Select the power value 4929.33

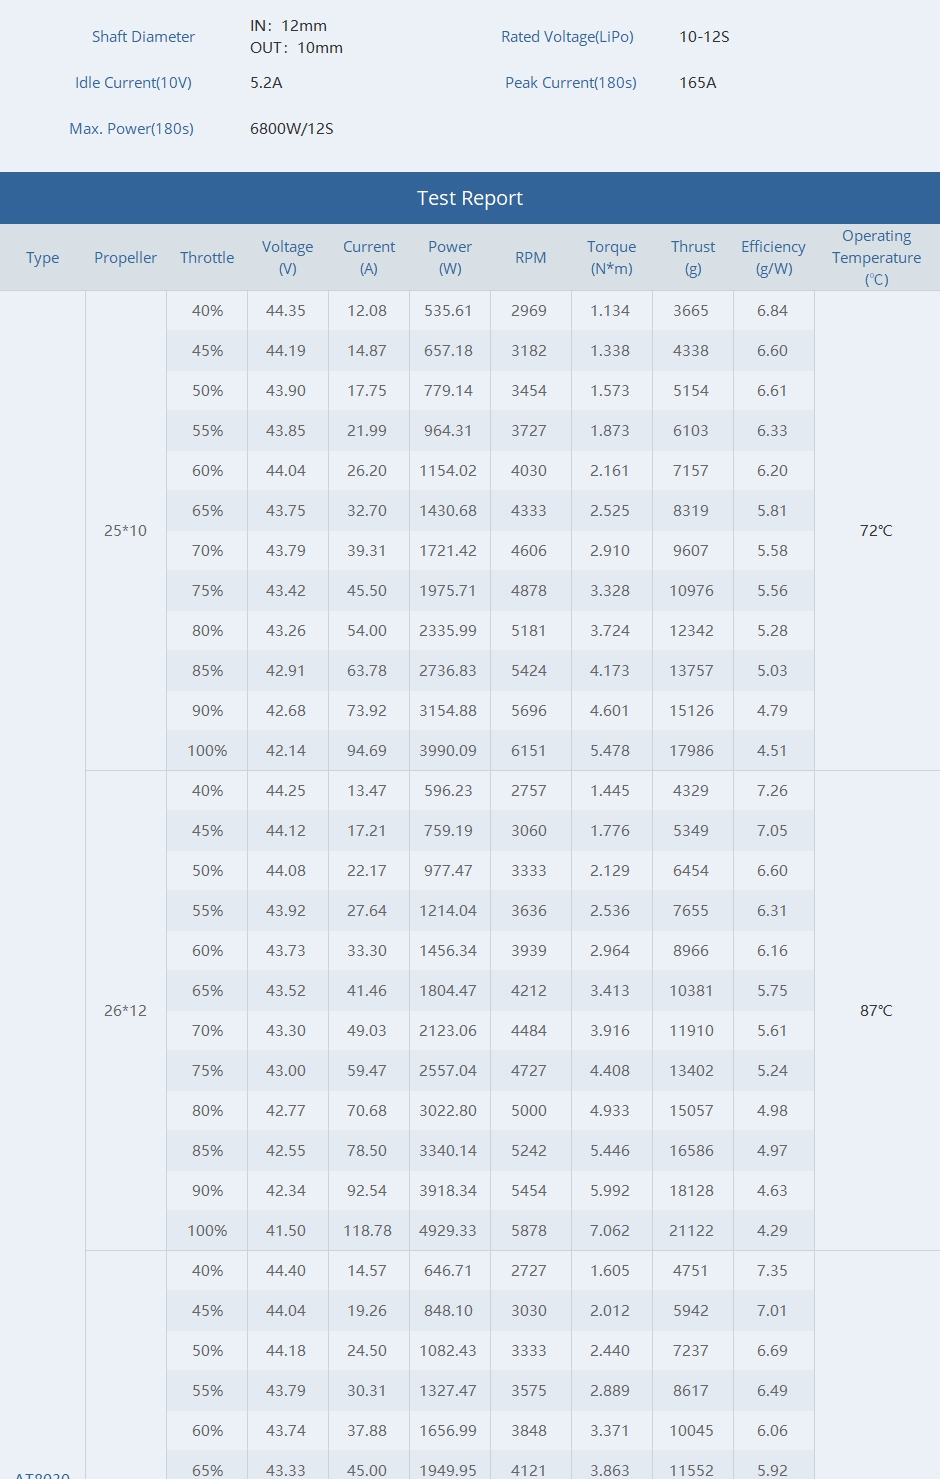(448, 1231)
